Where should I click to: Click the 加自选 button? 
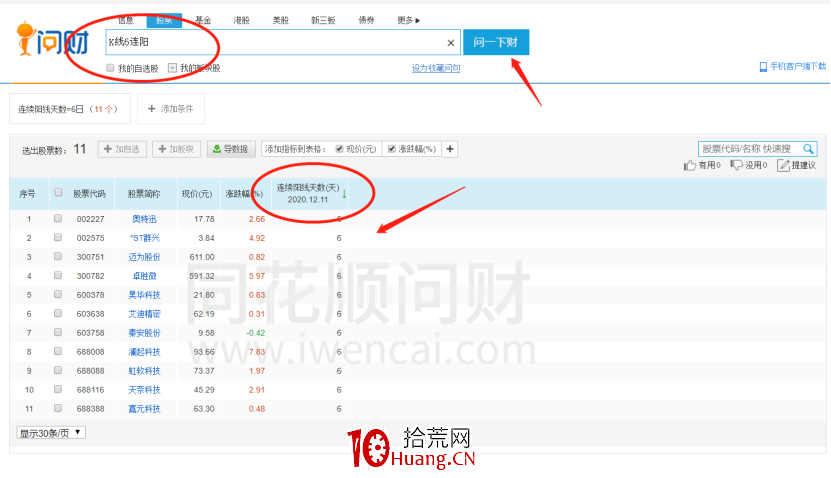tap(122, 149)
